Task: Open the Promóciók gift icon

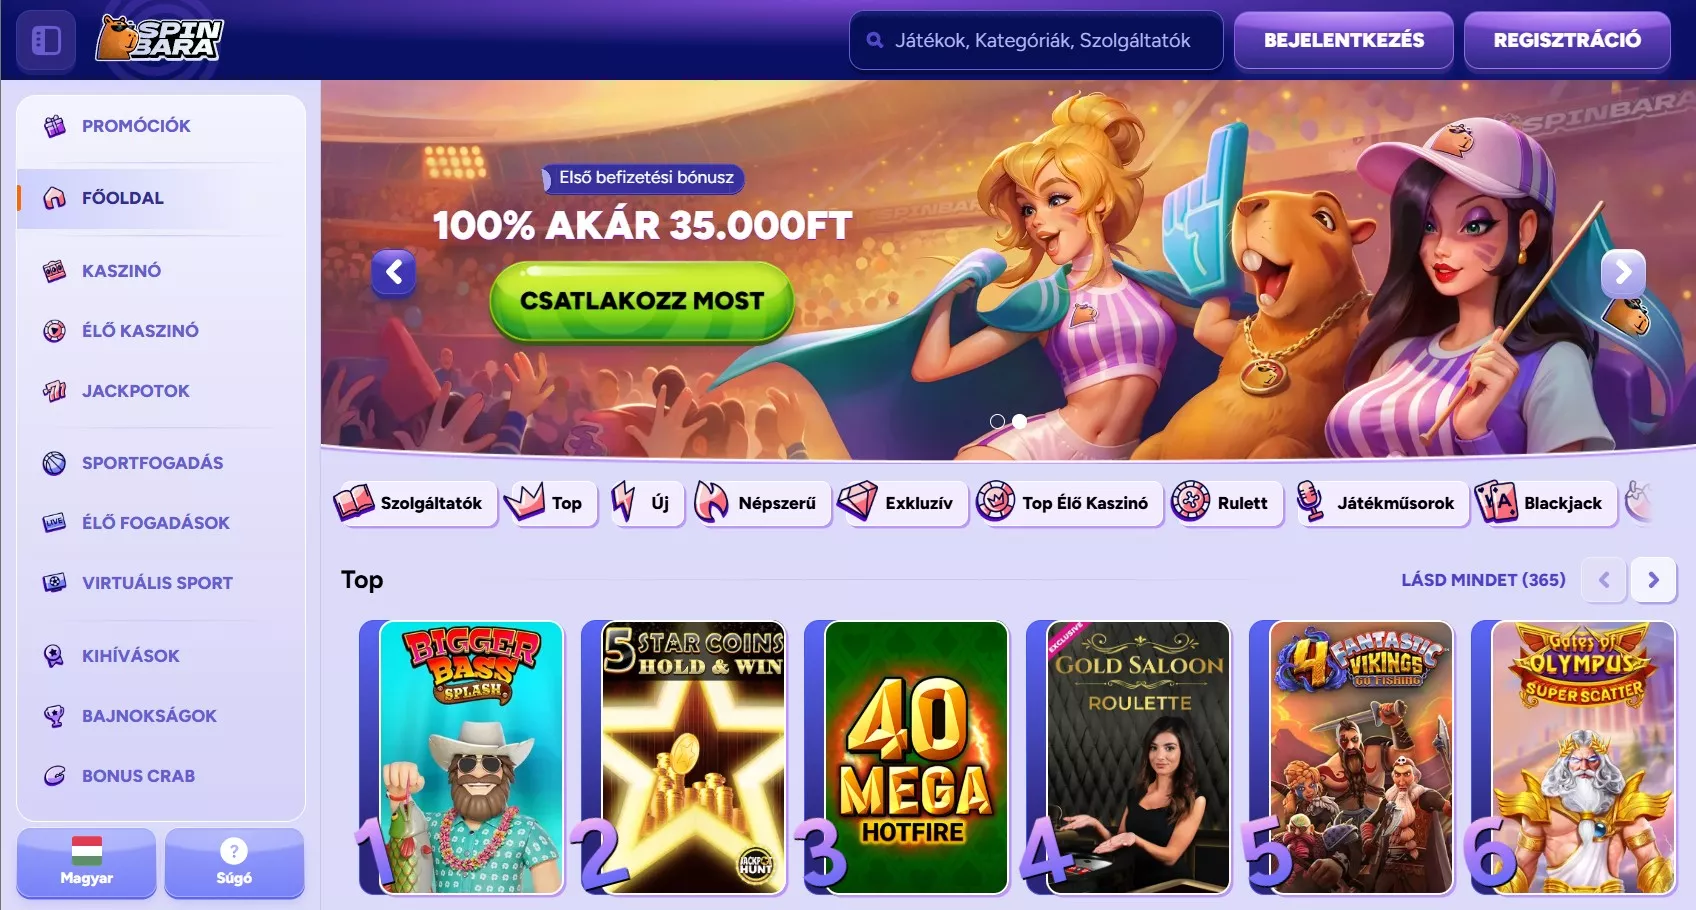Action: pyautogui.click(x=55, y=126)
